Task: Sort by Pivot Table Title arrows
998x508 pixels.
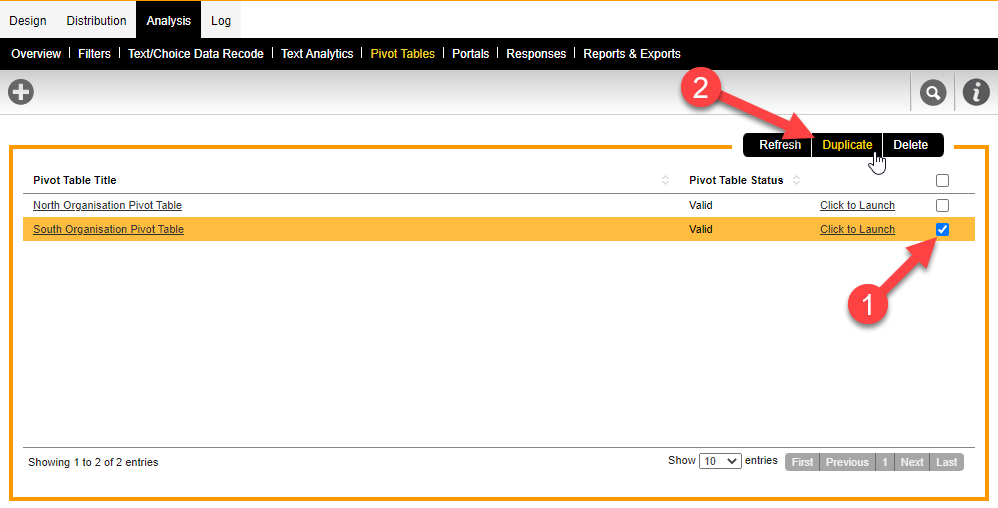Action: 665,180
